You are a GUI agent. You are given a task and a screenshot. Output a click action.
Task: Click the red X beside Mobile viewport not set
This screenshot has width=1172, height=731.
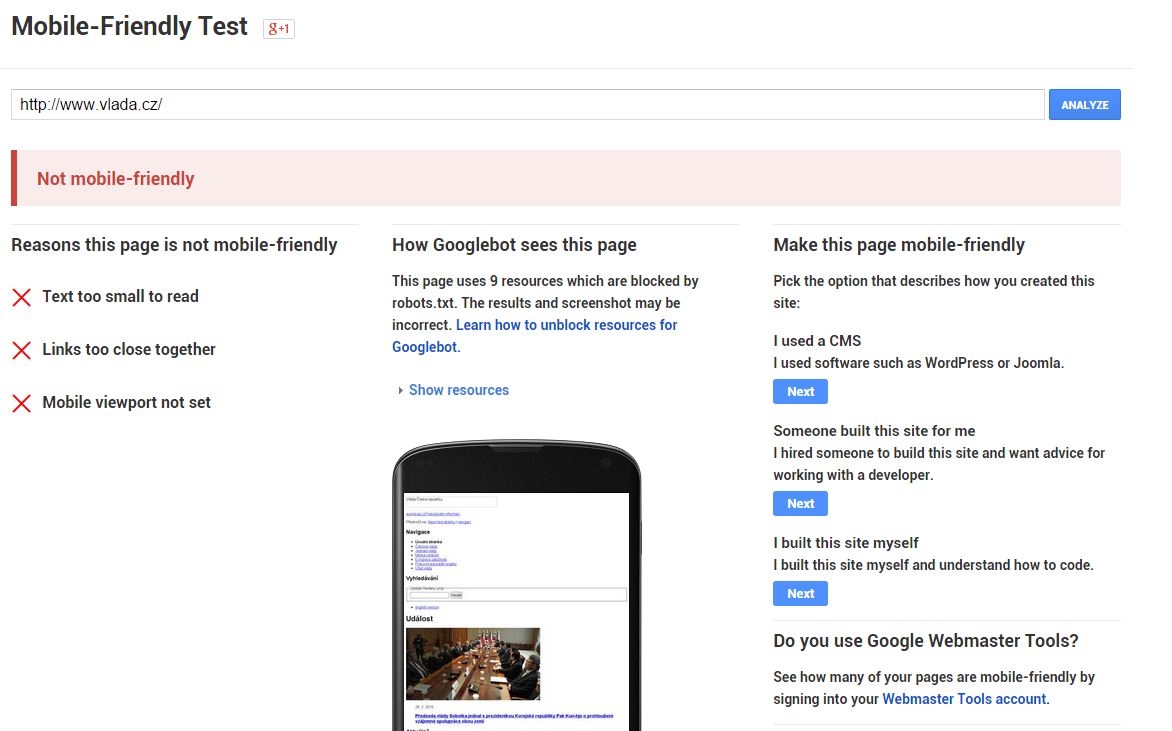click(x=21, y=403)
